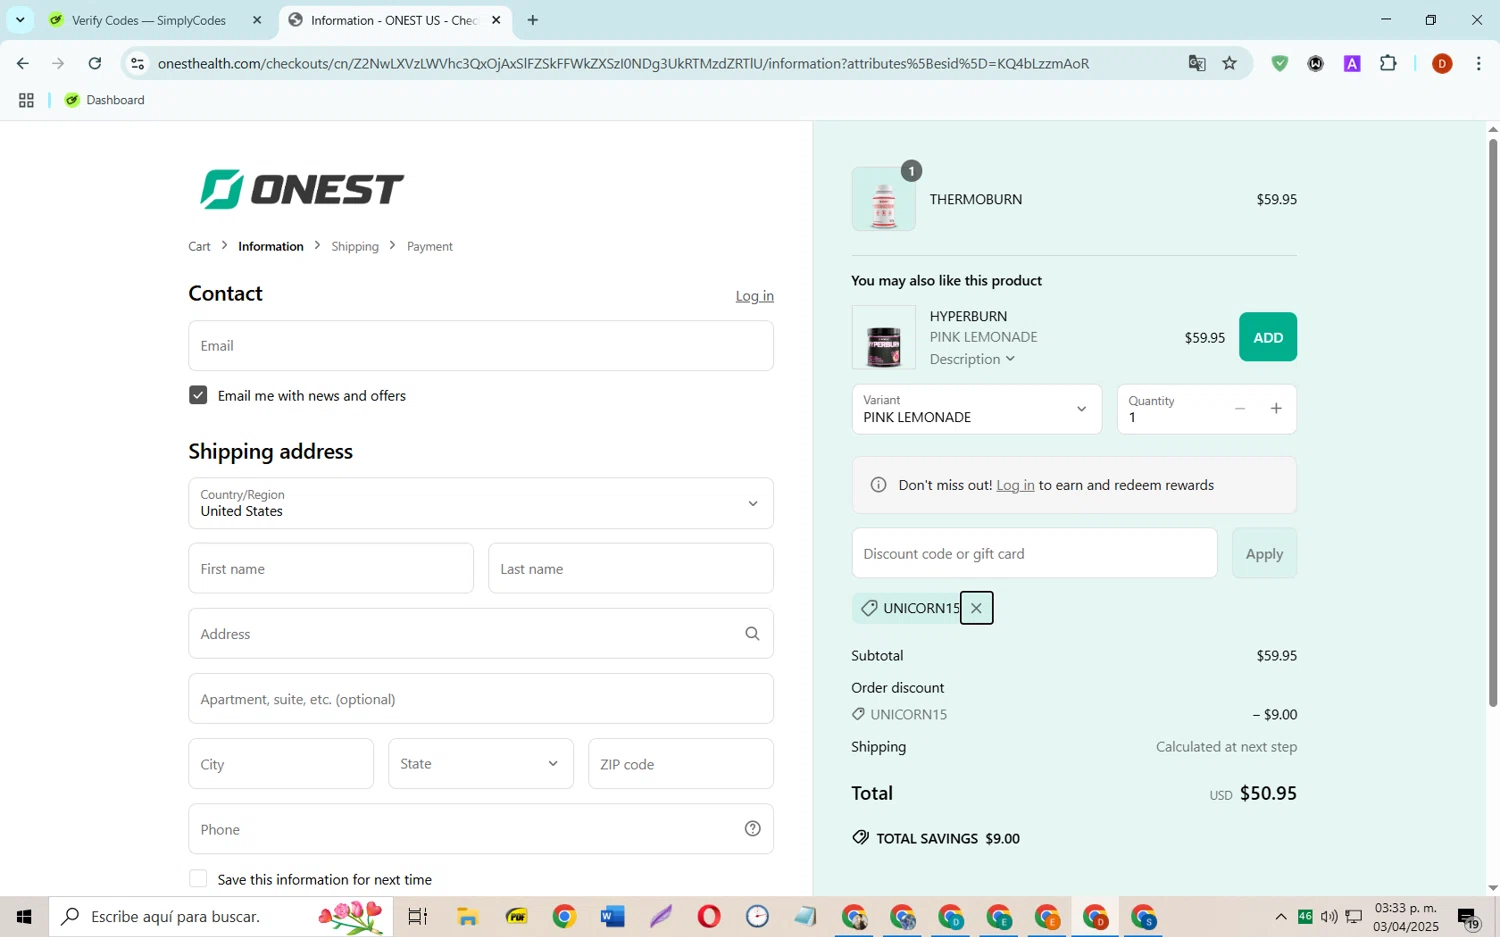
Task: Open File Explorer from the taskbar
Action: [467, 916]
